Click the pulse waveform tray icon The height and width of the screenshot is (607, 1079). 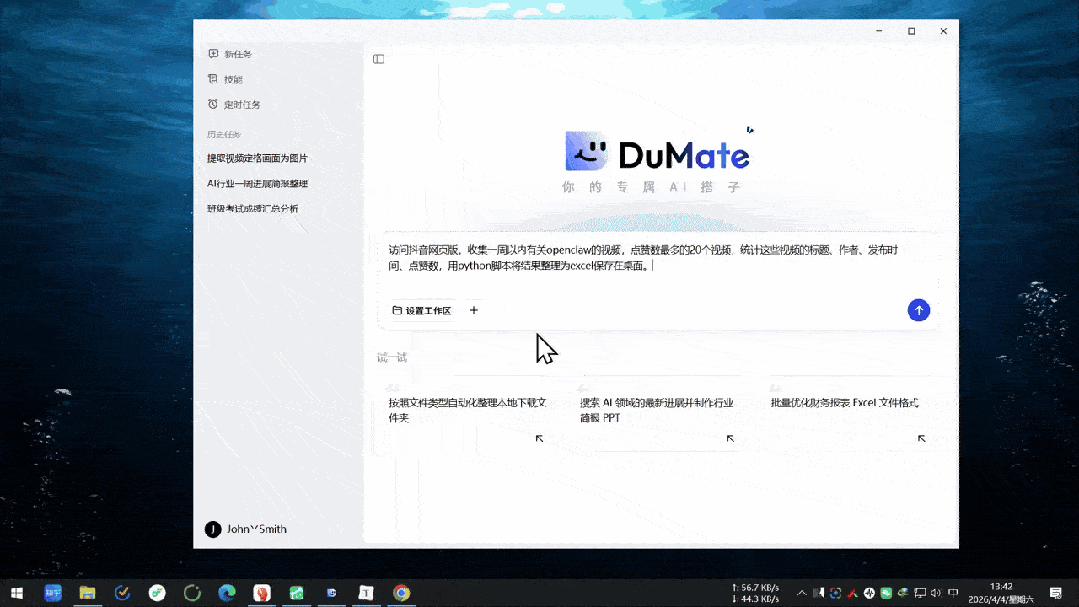[869, 593]
